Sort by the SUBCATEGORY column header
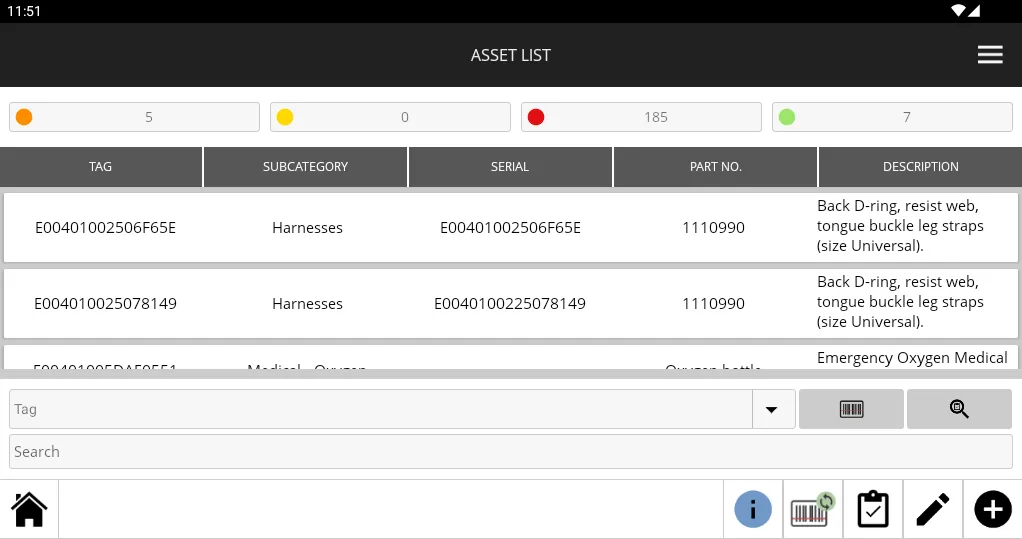 coord(305,167)
